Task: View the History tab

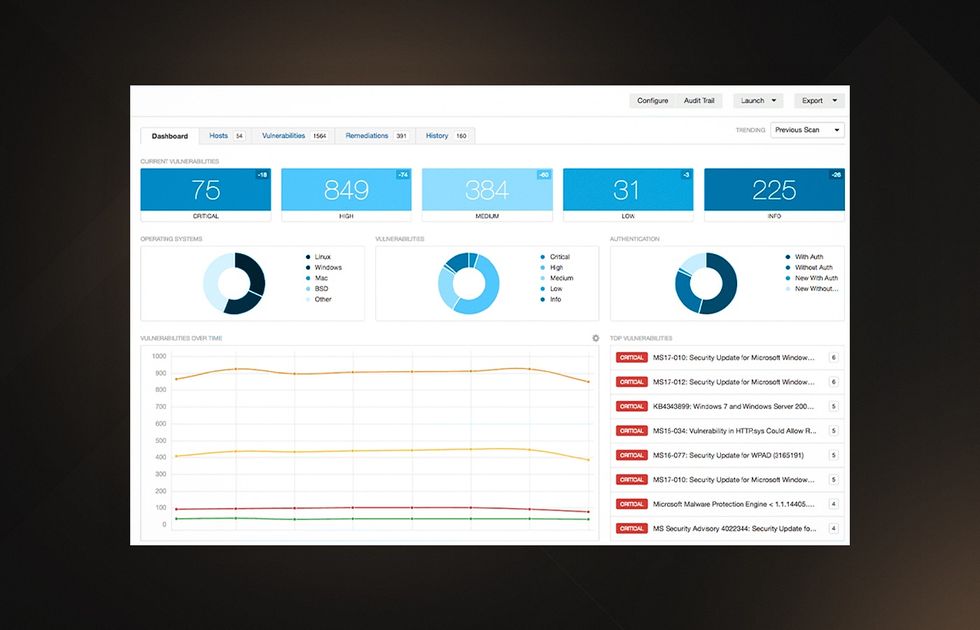Action: [446, 136]
